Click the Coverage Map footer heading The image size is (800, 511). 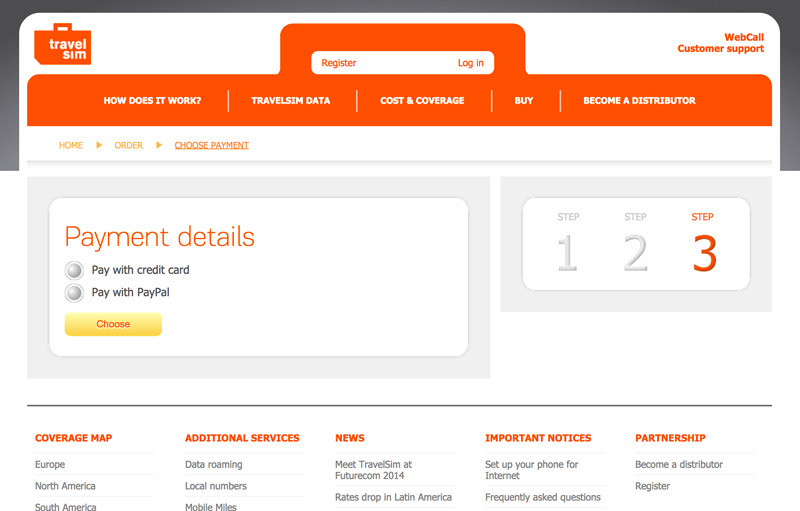[73, 438]
